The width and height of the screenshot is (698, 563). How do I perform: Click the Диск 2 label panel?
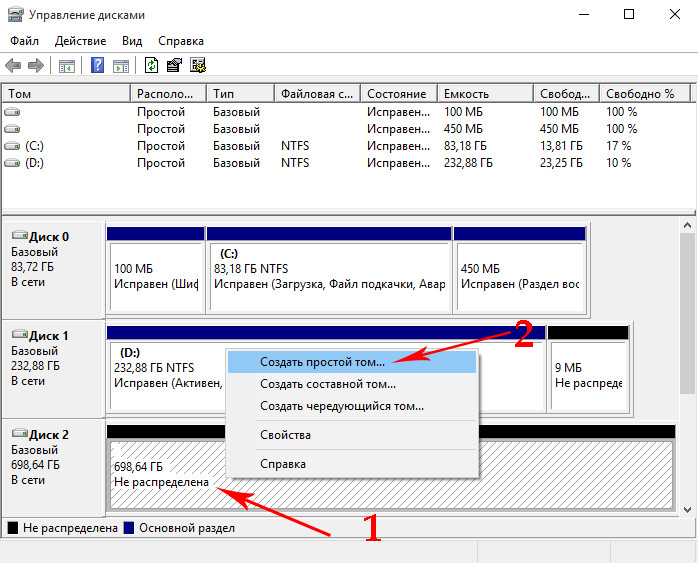pyautogui.click(x=53, y=467)
